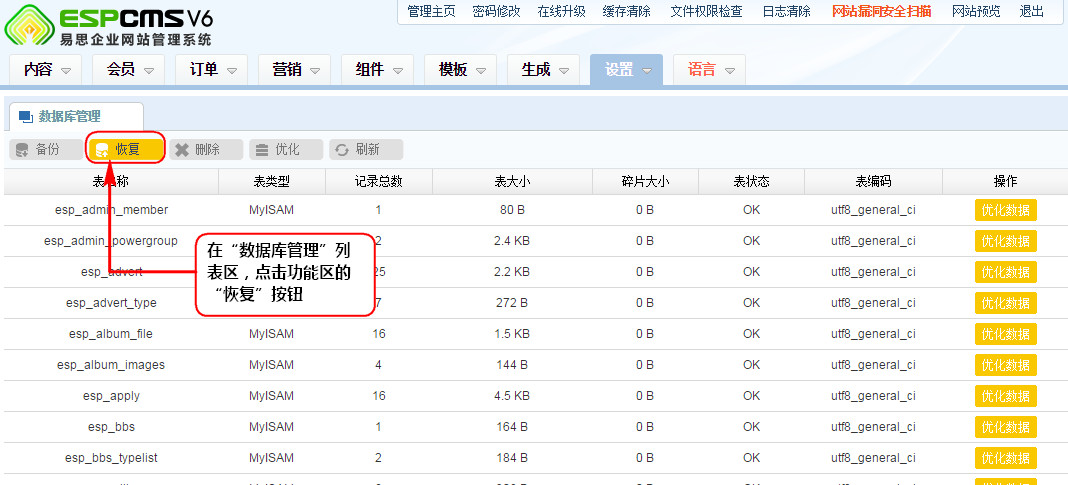Click the 删除 toolbar button
The width and height of the screenshot is (1068, 485).
[206, 150]
